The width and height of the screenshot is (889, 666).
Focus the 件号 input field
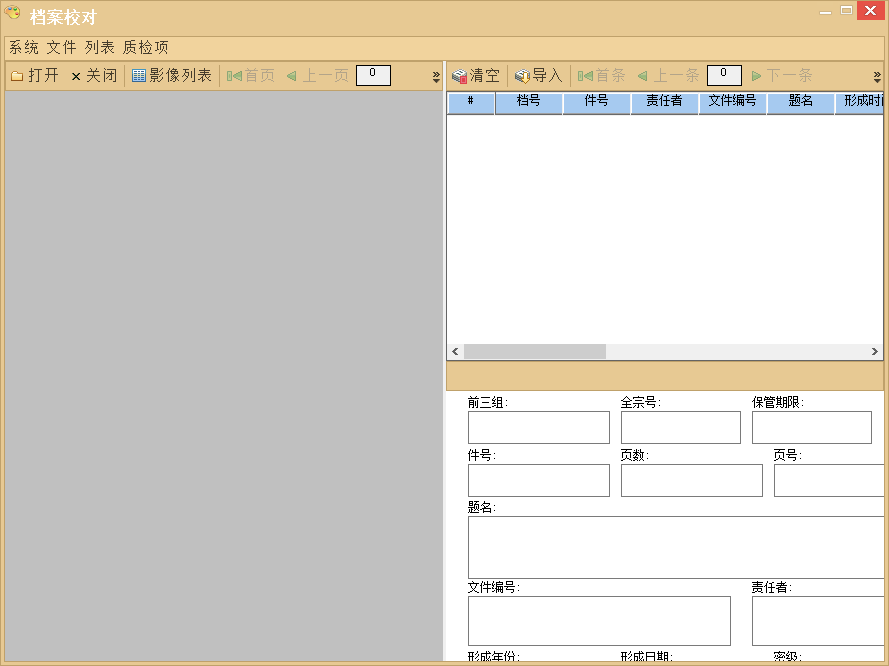pyautogui.click(x=539, y=481)
